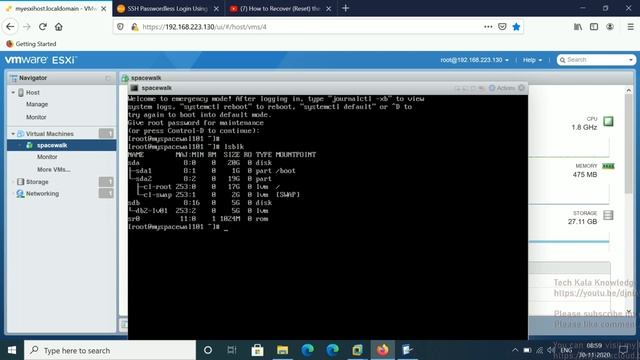Click the Virtual Machines count badge

[106, 133]
